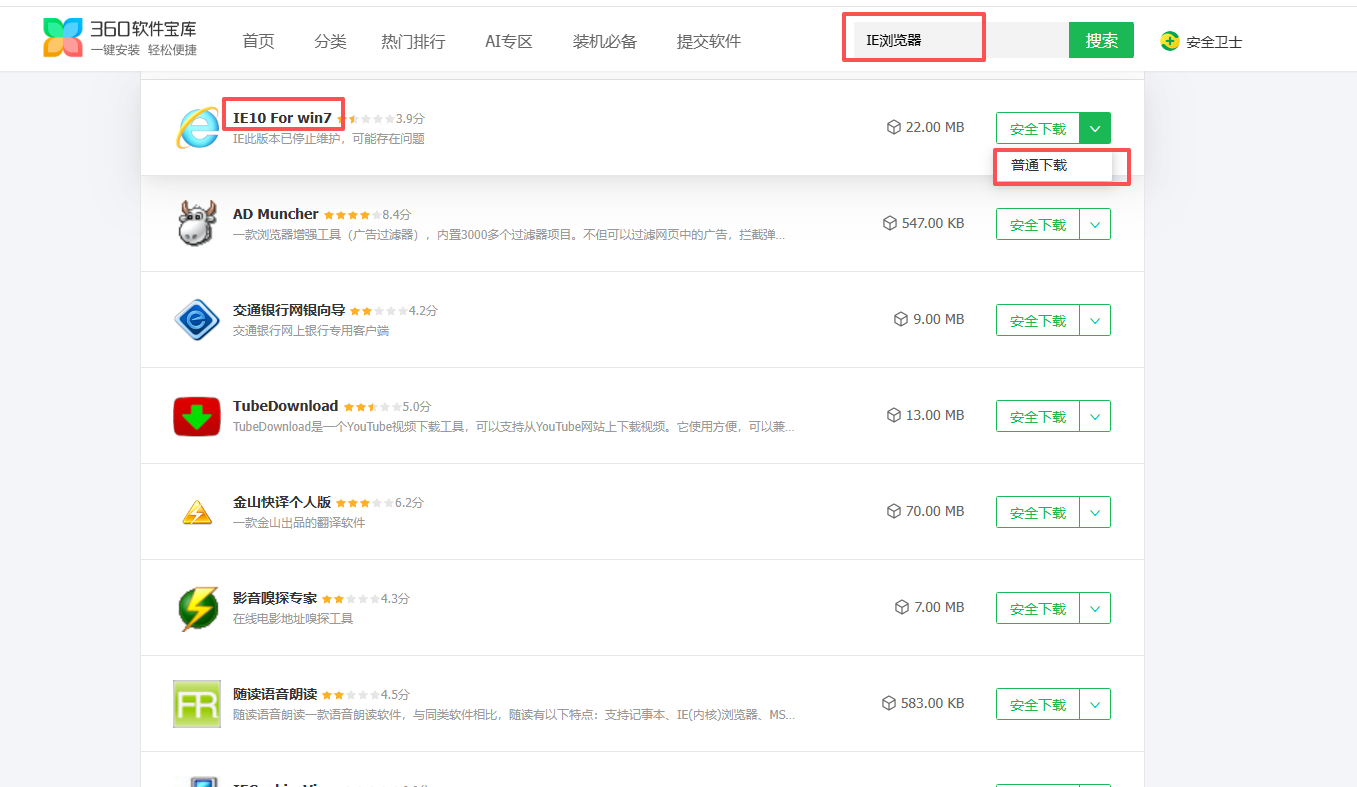Collapse the download dropdown for IE10
Viewport: 1357px width, 787px height.
[x=1095, y=128]
